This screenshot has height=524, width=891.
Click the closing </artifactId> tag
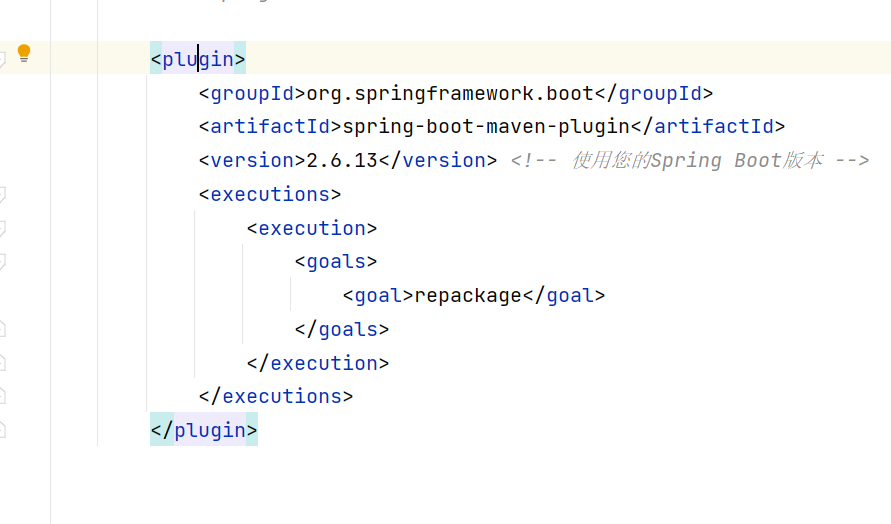pyautogui.click(x=707, y=127)
